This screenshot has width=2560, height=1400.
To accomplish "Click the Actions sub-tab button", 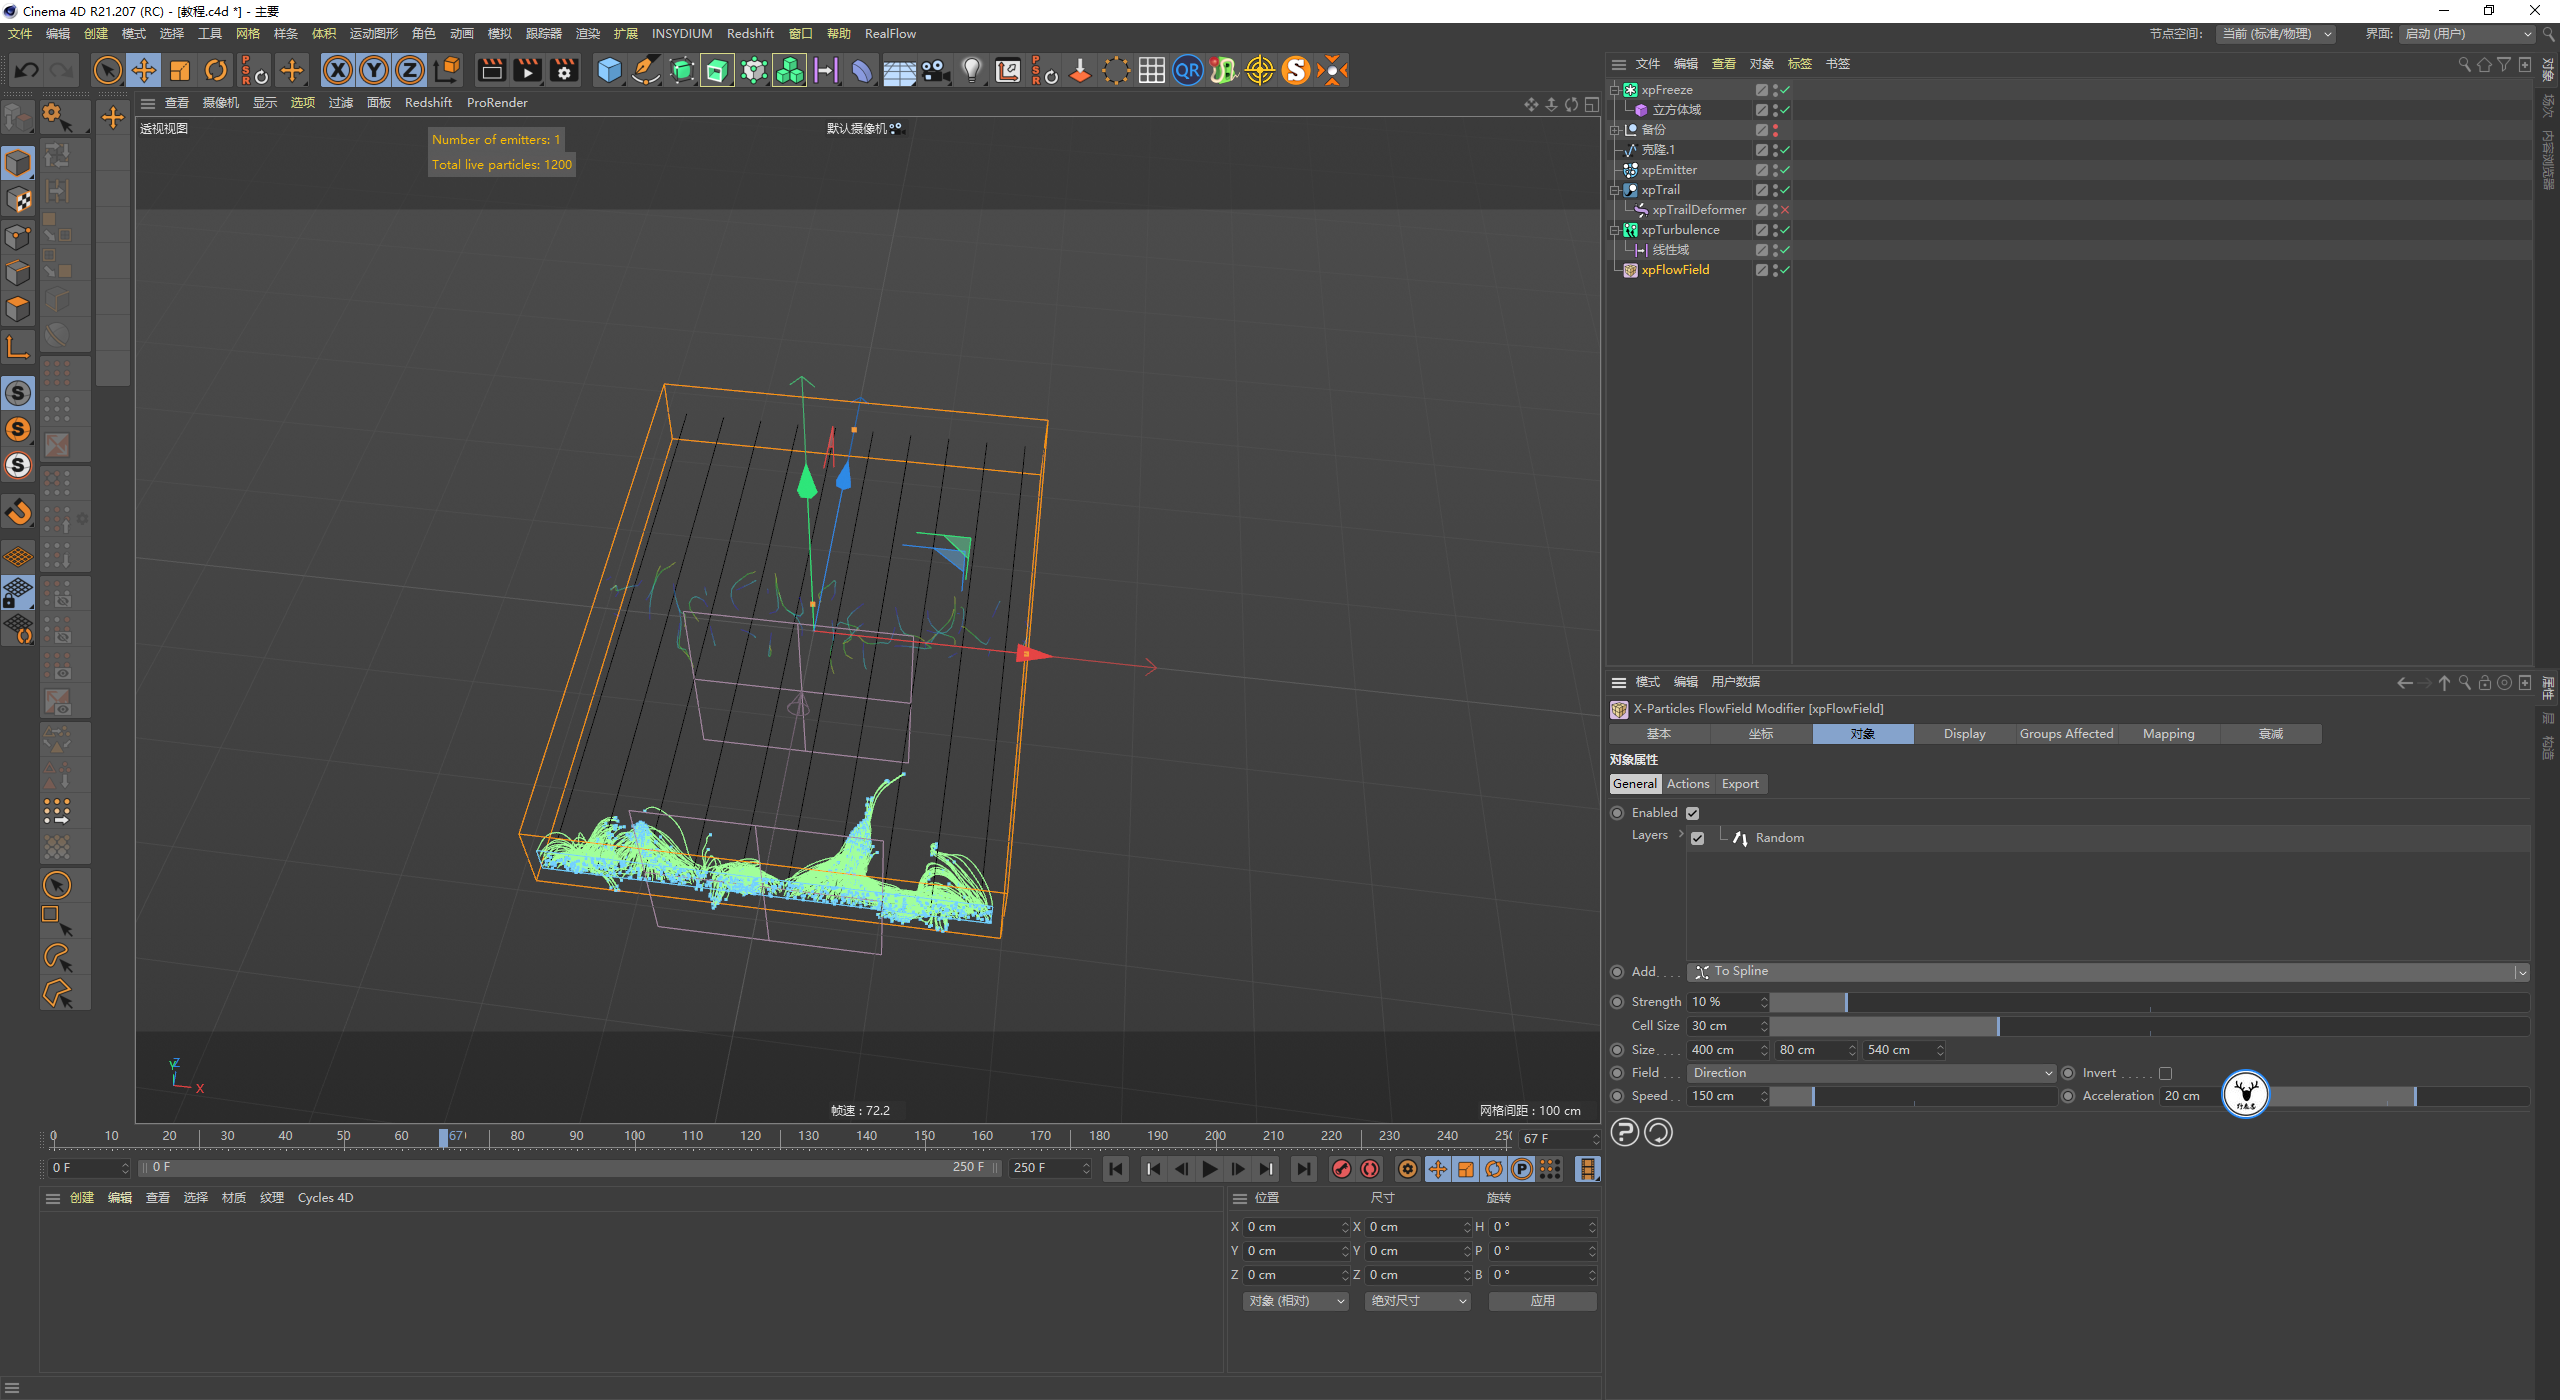I will pos(1688,784).
